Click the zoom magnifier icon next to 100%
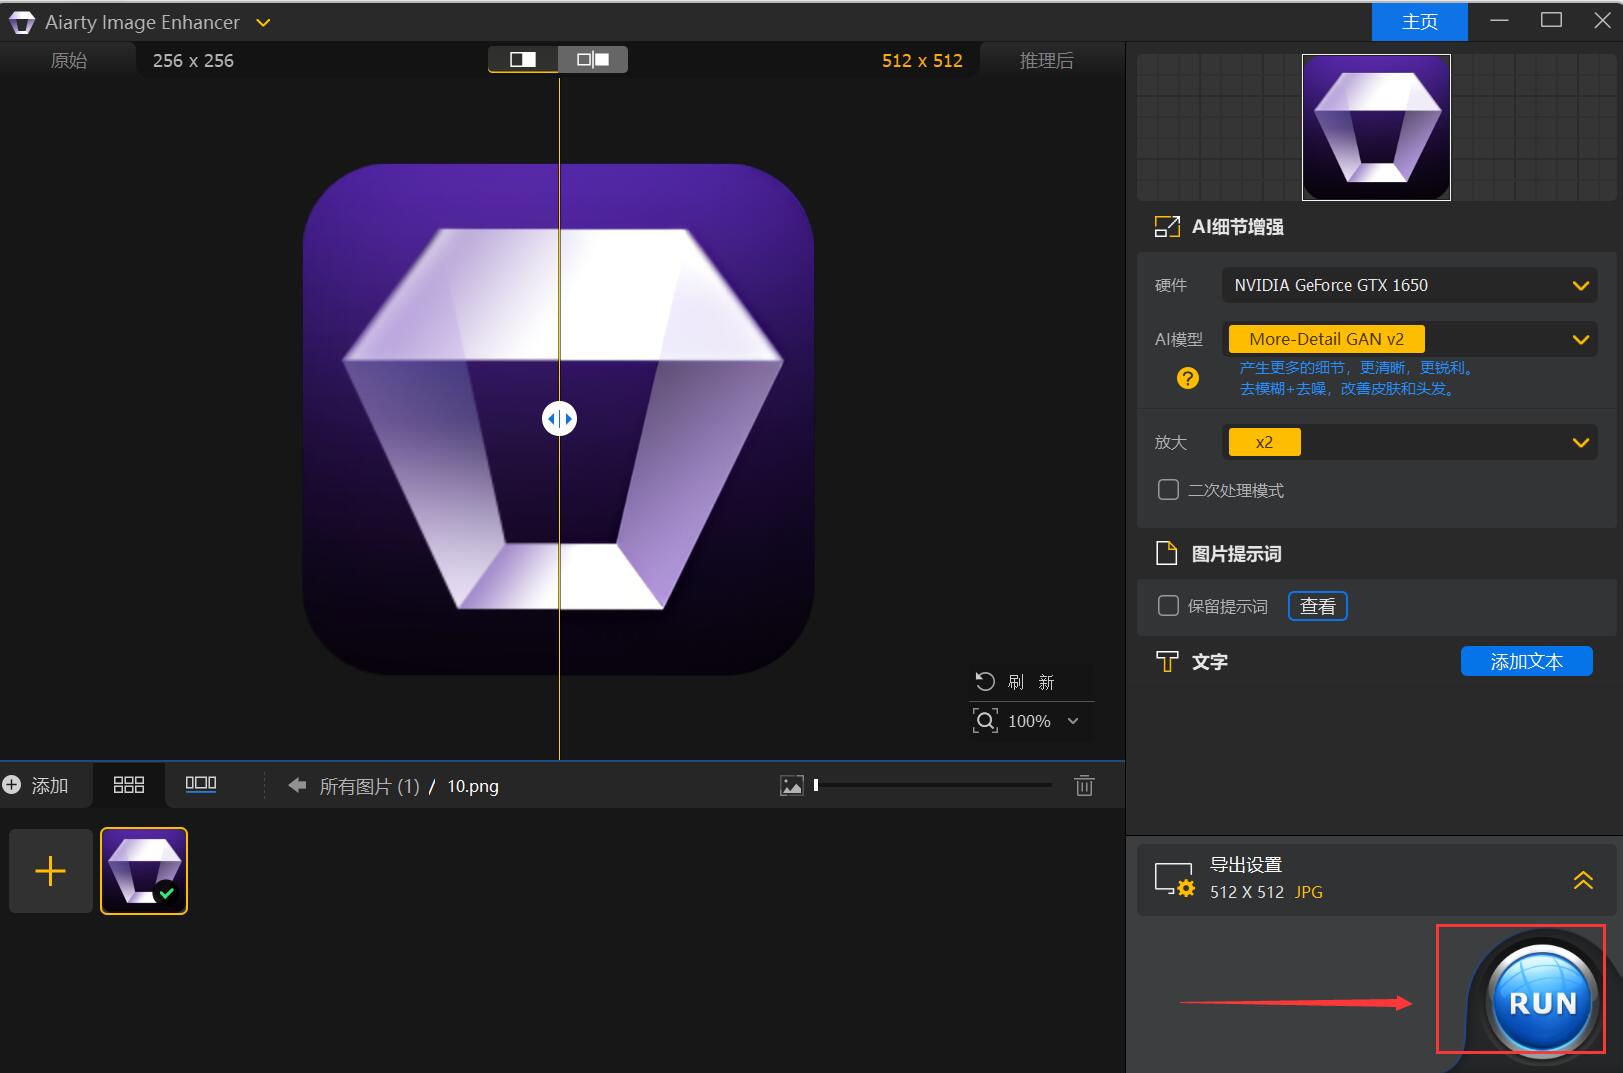Image resolution: width=1623 pixels, height=1073 pixels. tap(985, 721)
